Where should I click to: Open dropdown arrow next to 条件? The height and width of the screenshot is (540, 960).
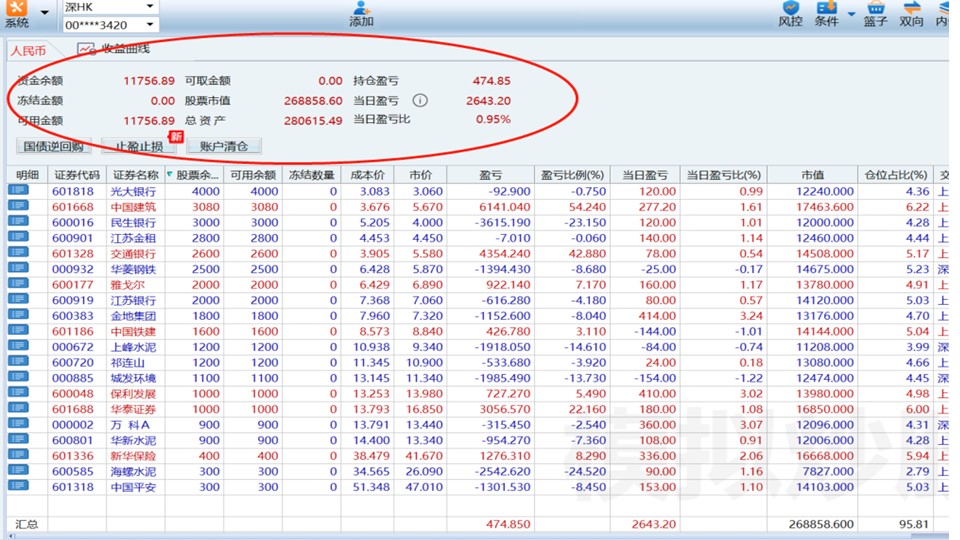coord(851,14)
